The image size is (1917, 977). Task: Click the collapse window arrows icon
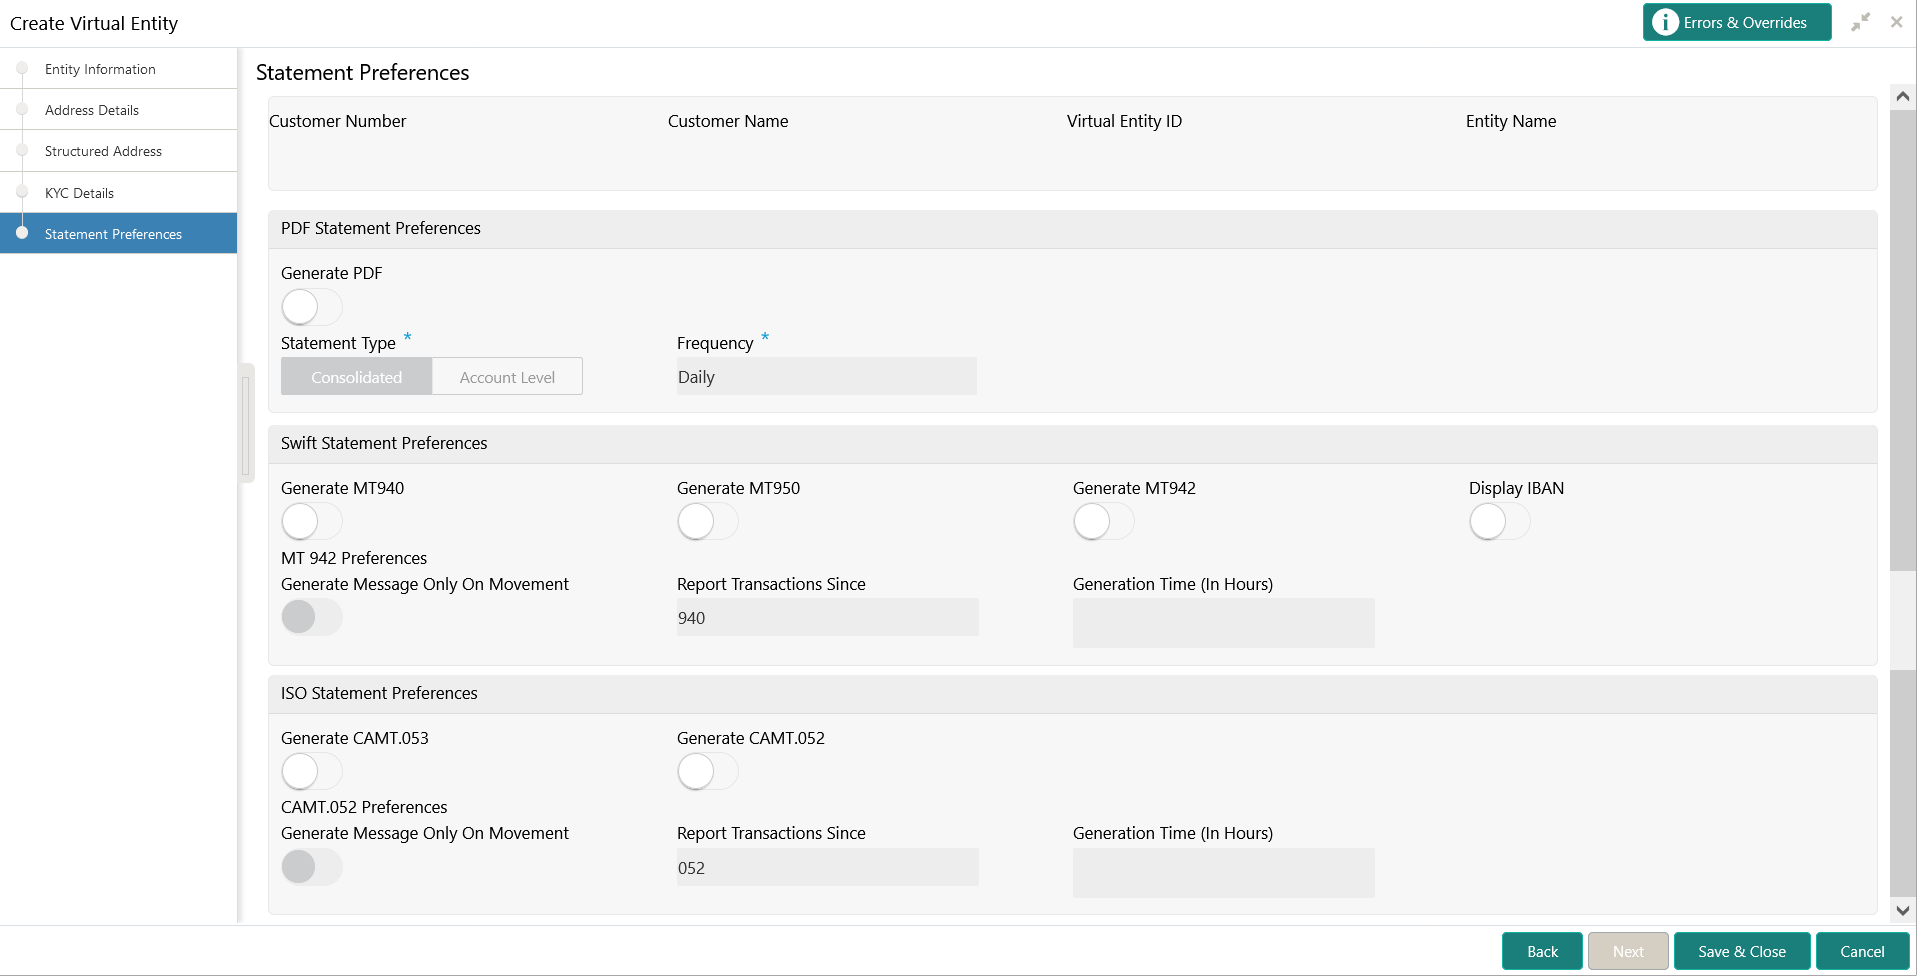point(1860,22)
